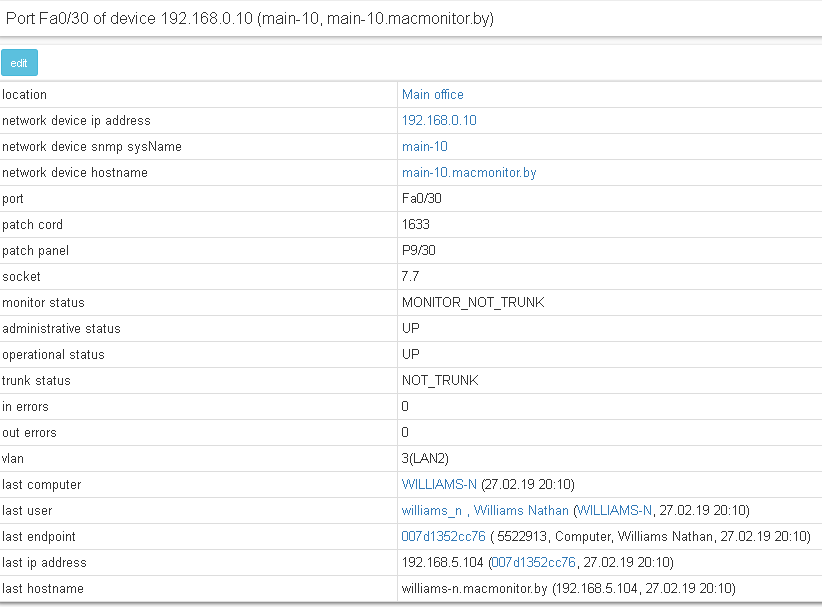Open device IP address link 192.168.0.10
The image size is (822, 607).
[x=439, y=121]
